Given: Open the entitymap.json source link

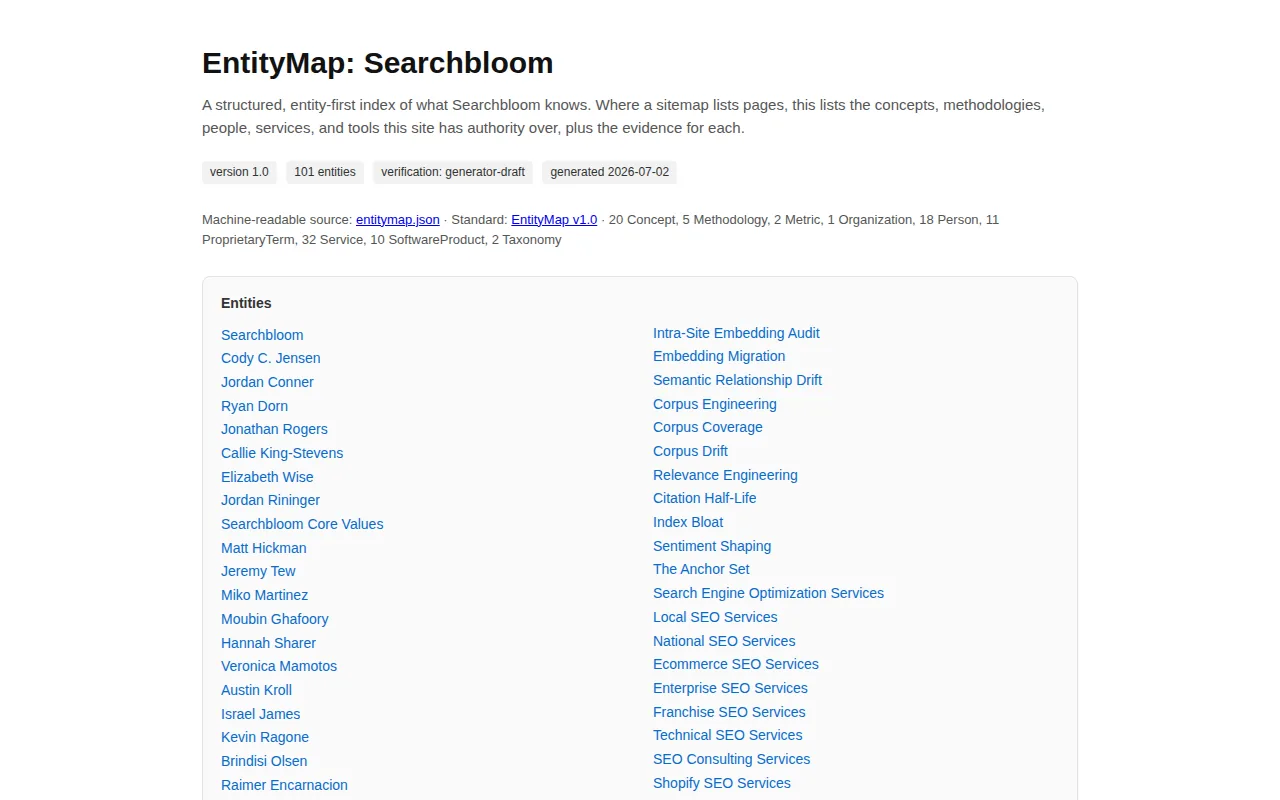Looking at the screenshot, I should pyautogui.click(x=398, y=219).
